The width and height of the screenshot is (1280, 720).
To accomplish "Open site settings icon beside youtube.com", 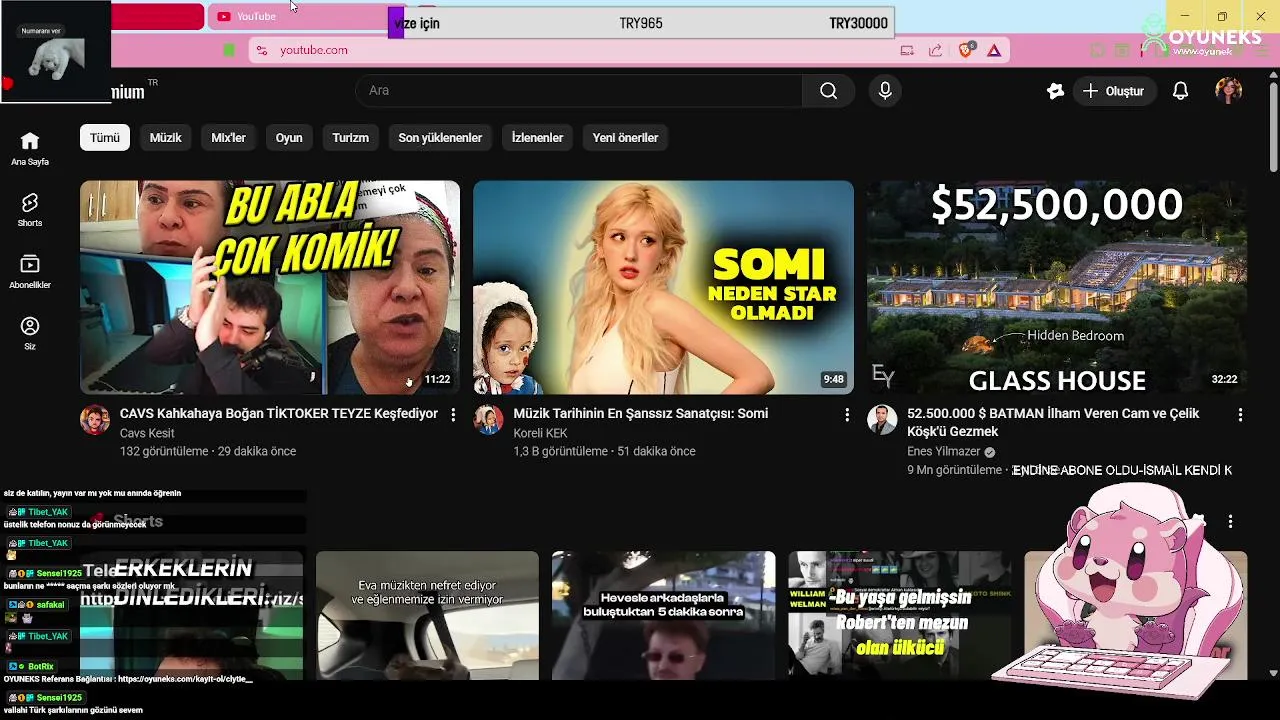I will click(x=261, y=50).
